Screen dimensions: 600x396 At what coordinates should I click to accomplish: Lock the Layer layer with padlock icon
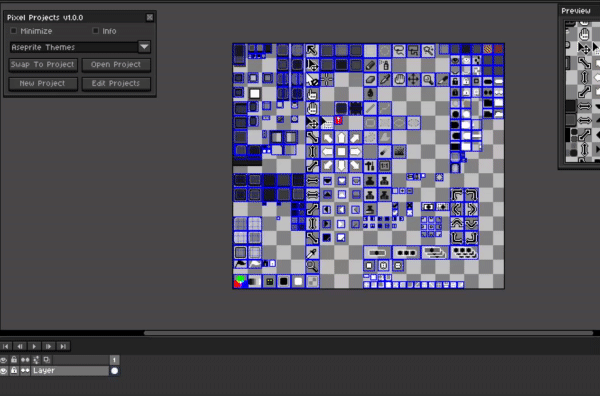(14, 371)
